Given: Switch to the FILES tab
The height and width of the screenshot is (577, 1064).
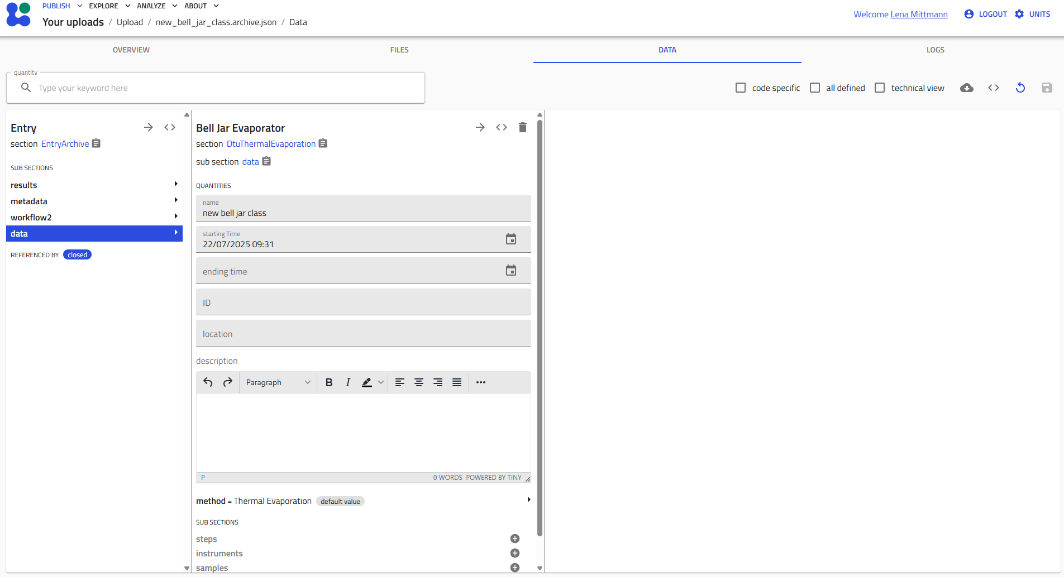Looking at the screenshot, I should (399, 49).
